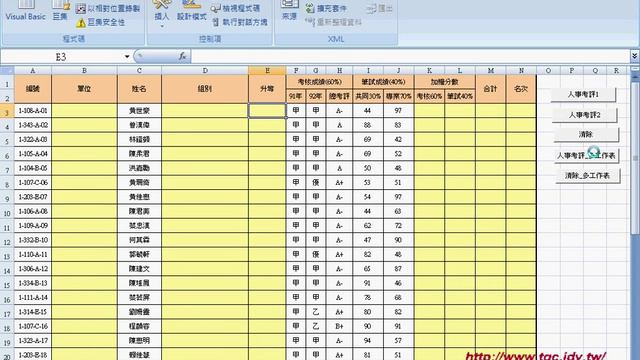Open the XML 來源 source pane

click(289, 11)
